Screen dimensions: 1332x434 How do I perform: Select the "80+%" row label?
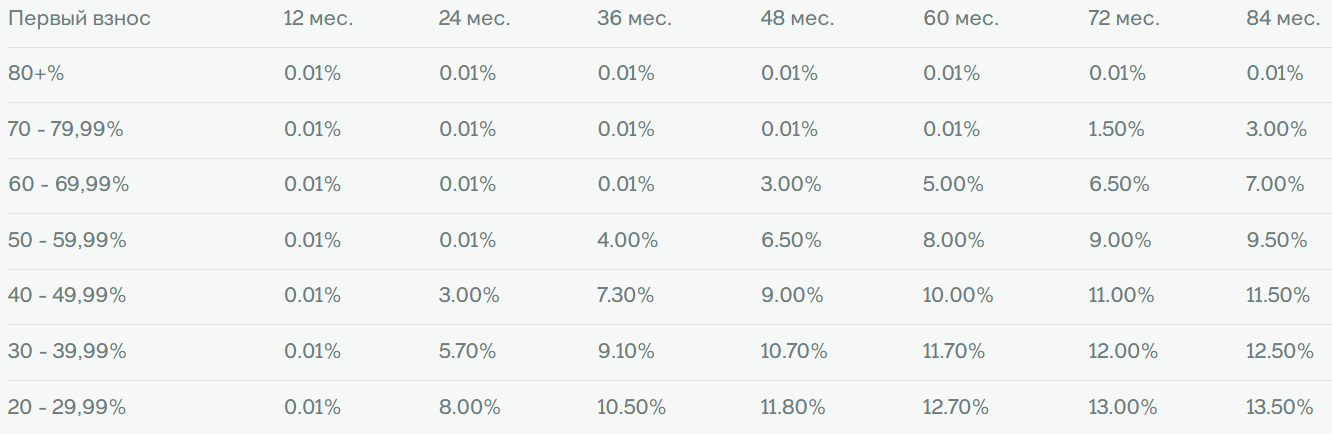(35, 73)
